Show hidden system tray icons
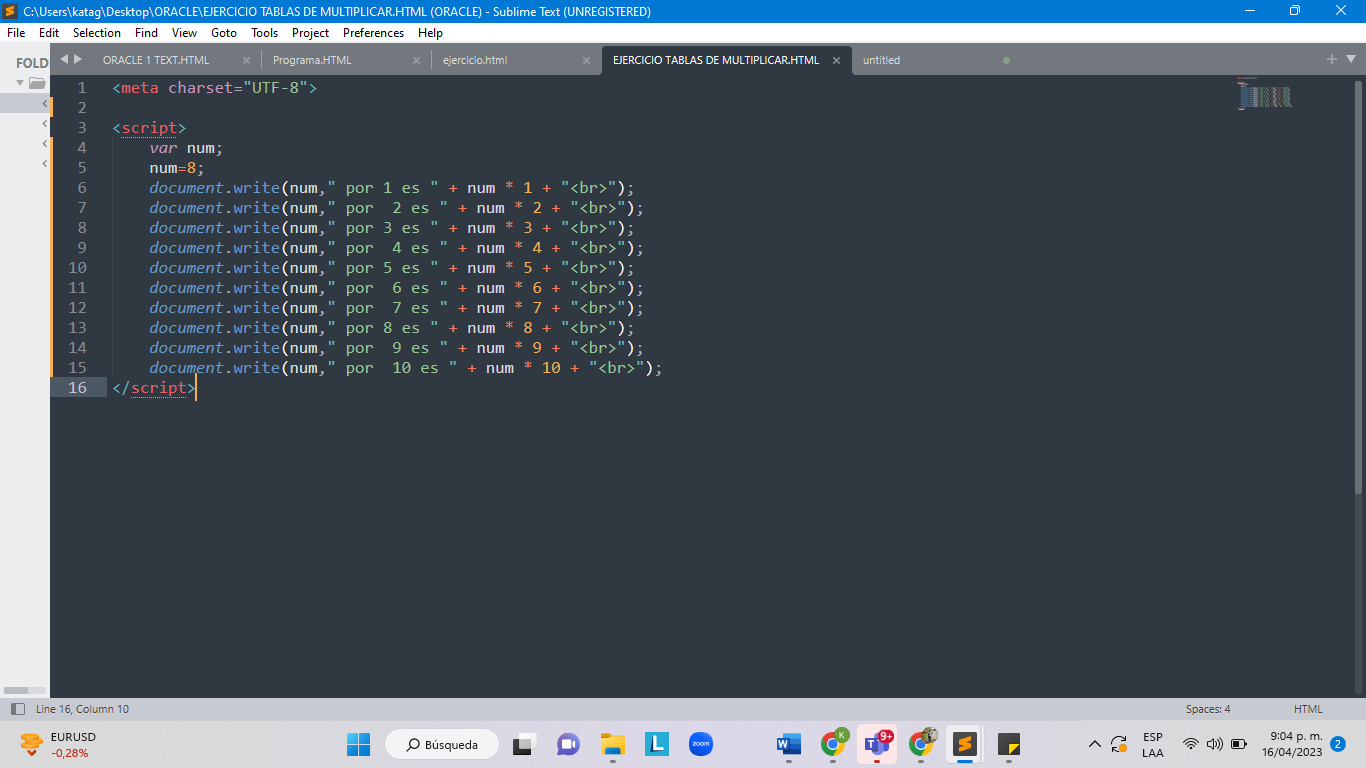 pos(1094,745)
